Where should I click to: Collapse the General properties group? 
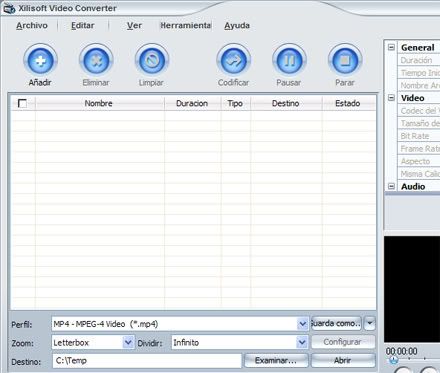coord(392,47)
